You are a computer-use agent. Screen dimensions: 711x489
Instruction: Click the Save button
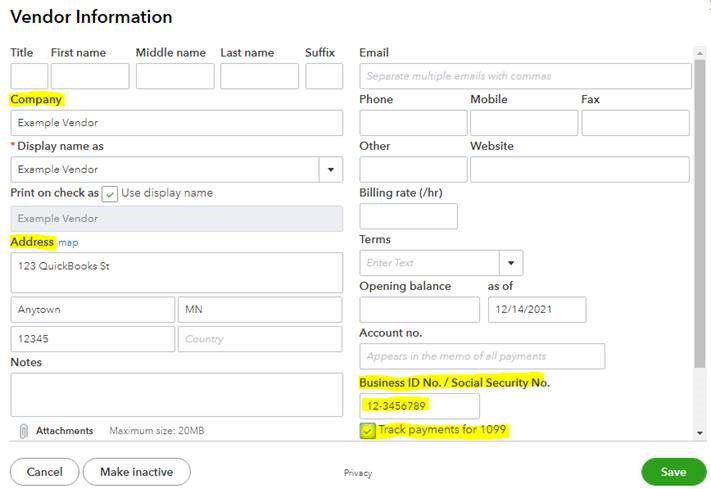673,472
